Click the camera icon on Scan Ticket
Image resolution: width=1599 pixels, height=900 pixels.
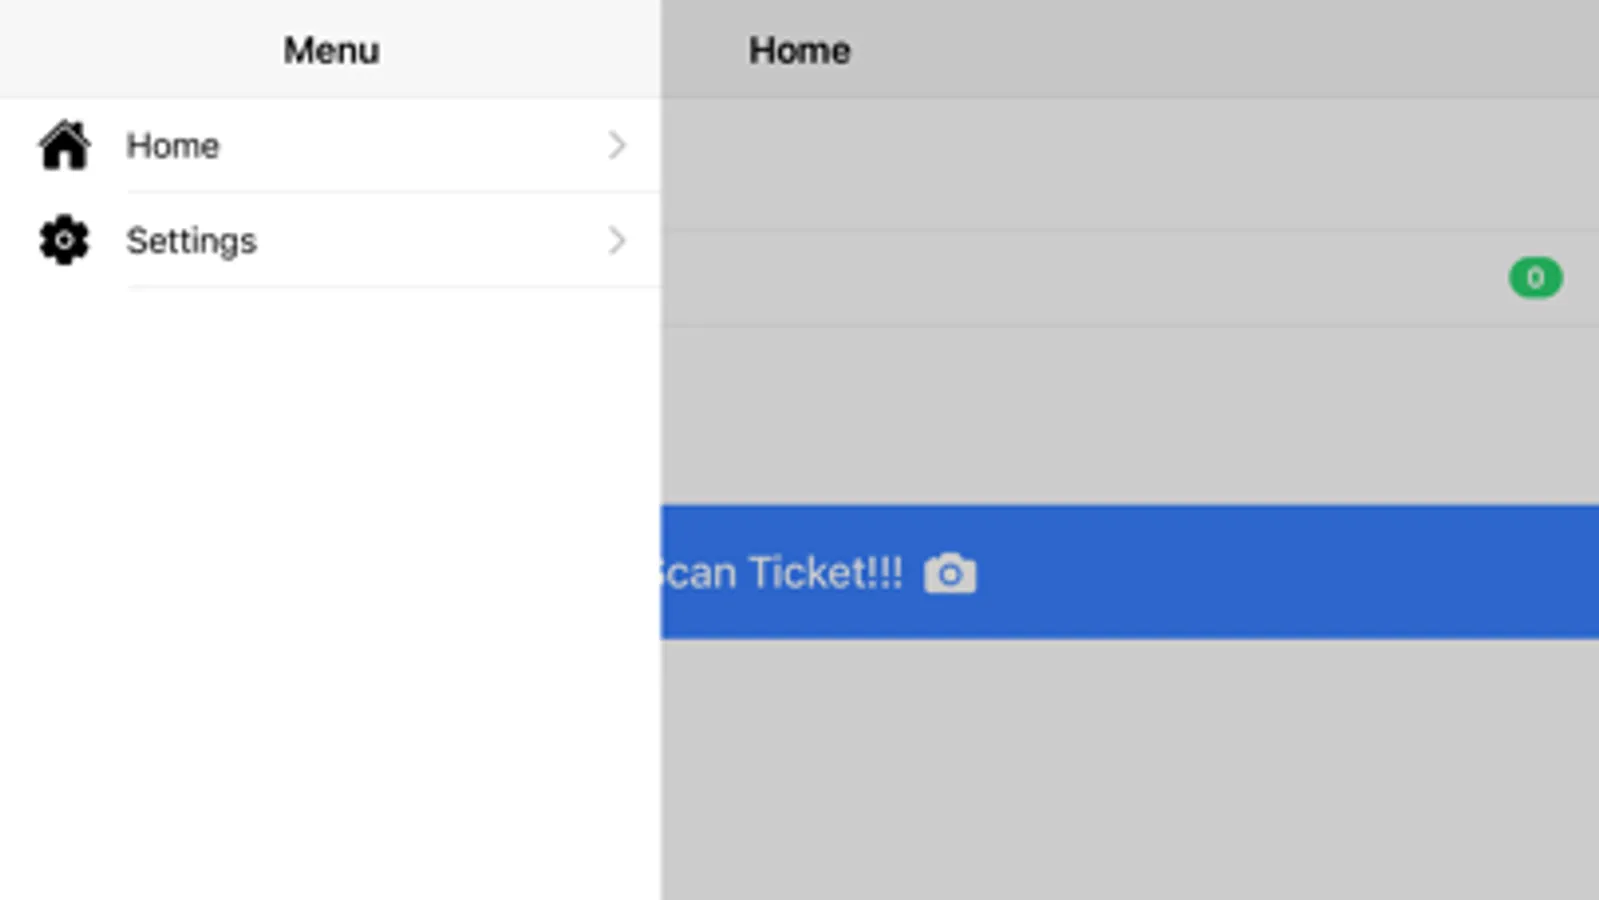(x=949, y=574)
